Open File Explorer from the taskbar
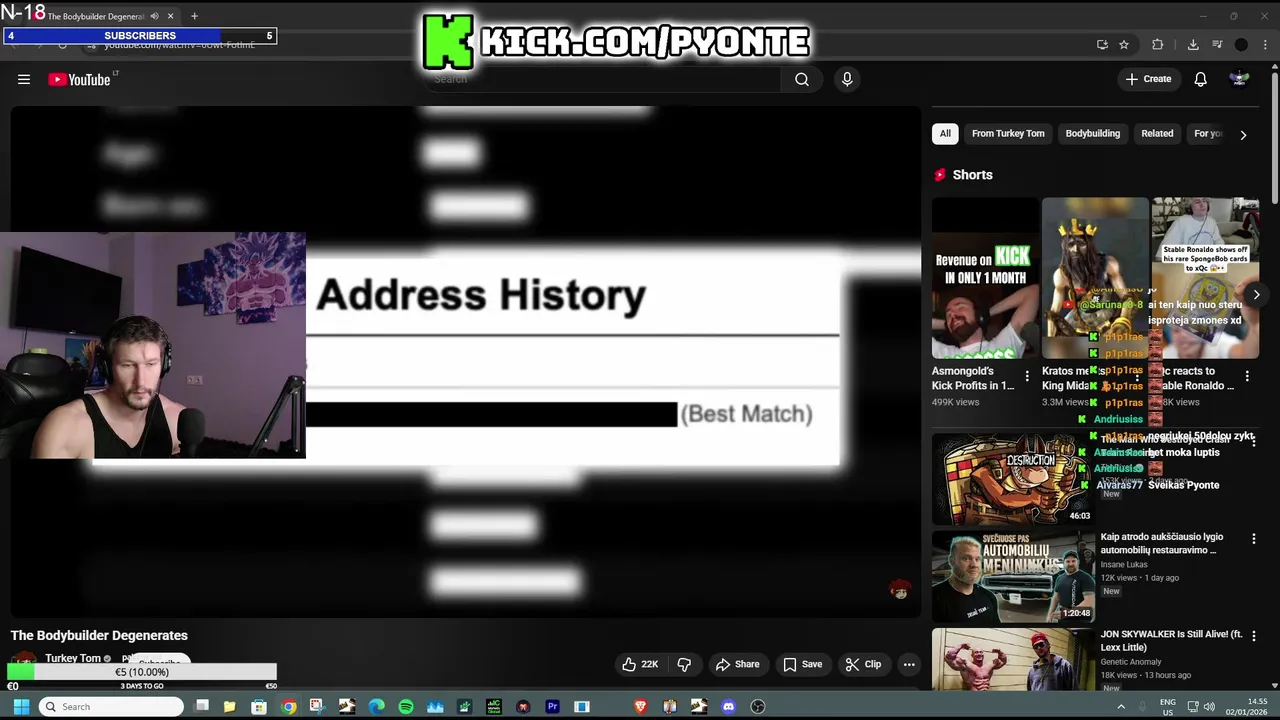The image size is (1280, 720). [229, 706]
